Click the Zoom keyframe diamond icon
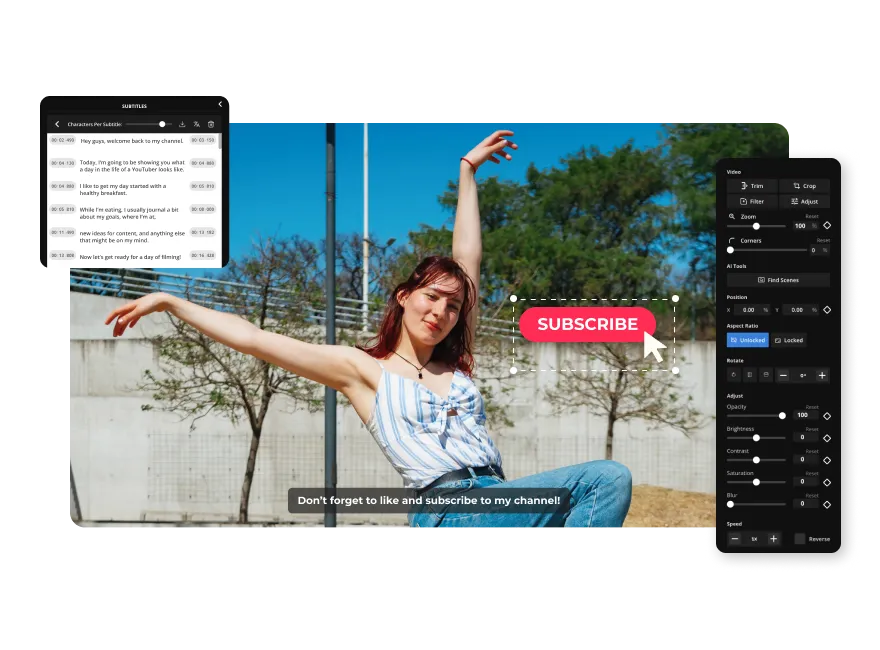 827,226
